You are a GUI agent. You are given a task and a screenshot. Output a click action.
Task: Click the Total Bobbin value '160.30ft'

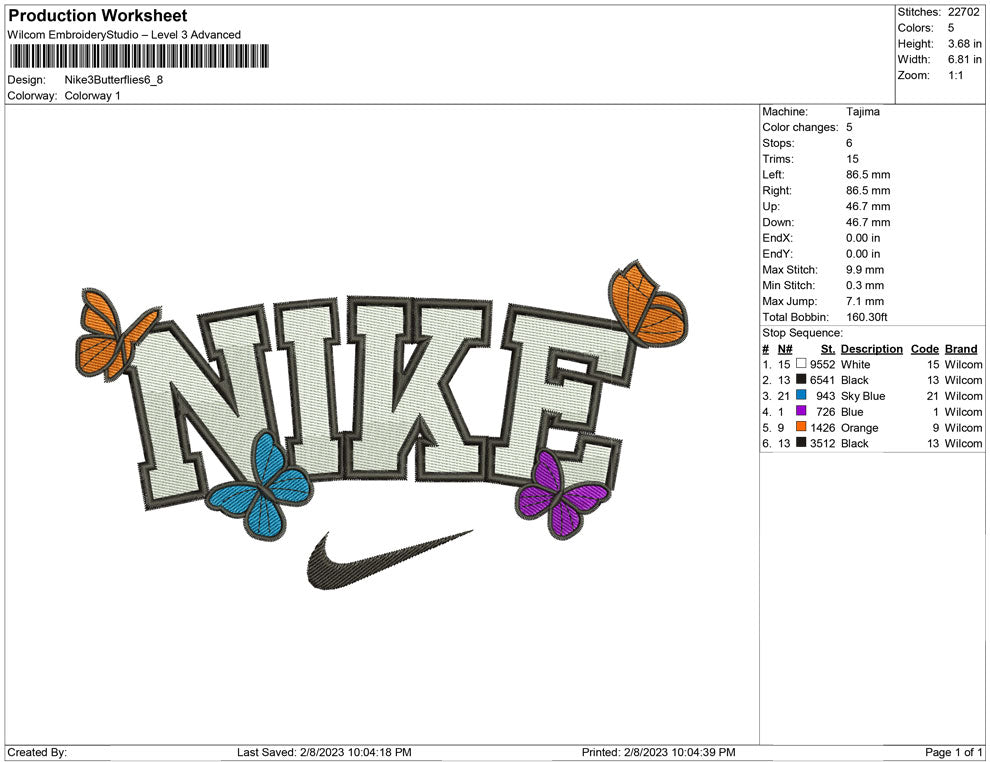click(x=866, y=317)
